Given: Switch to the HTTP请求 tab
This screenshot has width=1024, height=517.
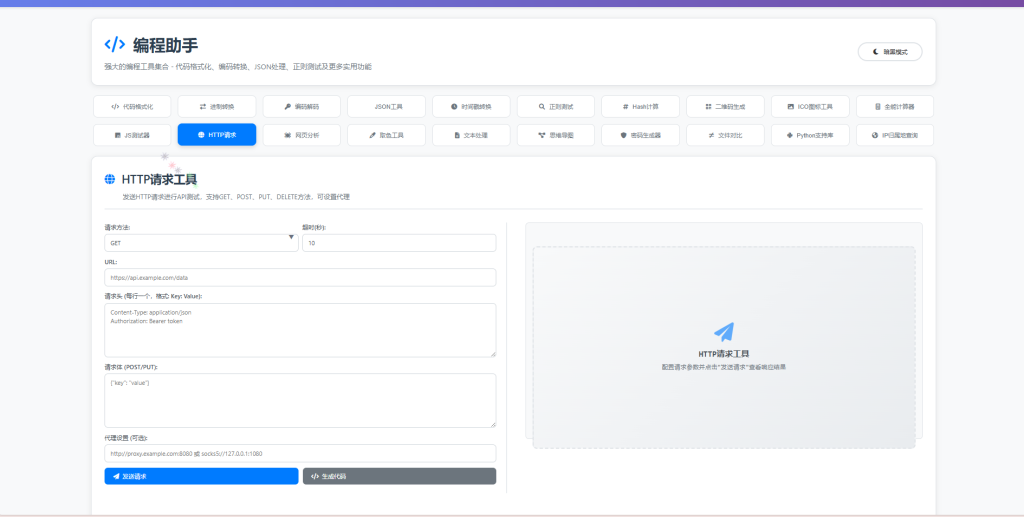Looking at the screenshot, I should pyautogui.click(x=217, y=134).
